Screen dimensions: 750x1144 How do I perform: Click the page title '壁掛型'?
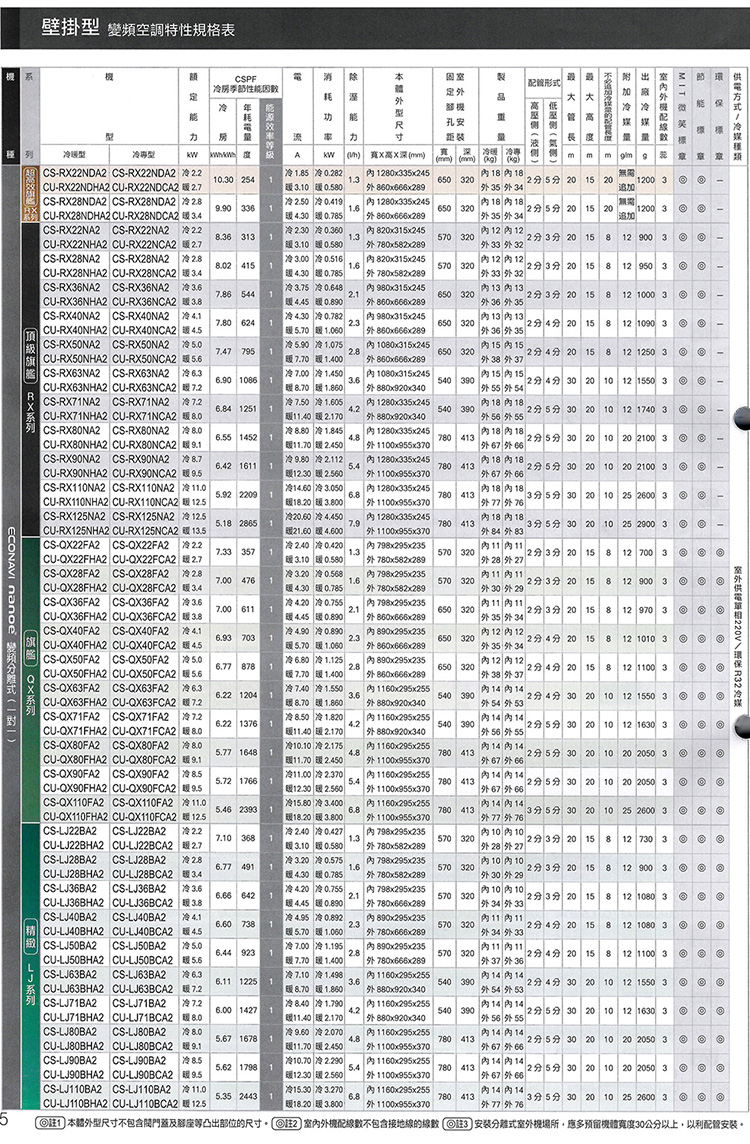tap(70, 28)
